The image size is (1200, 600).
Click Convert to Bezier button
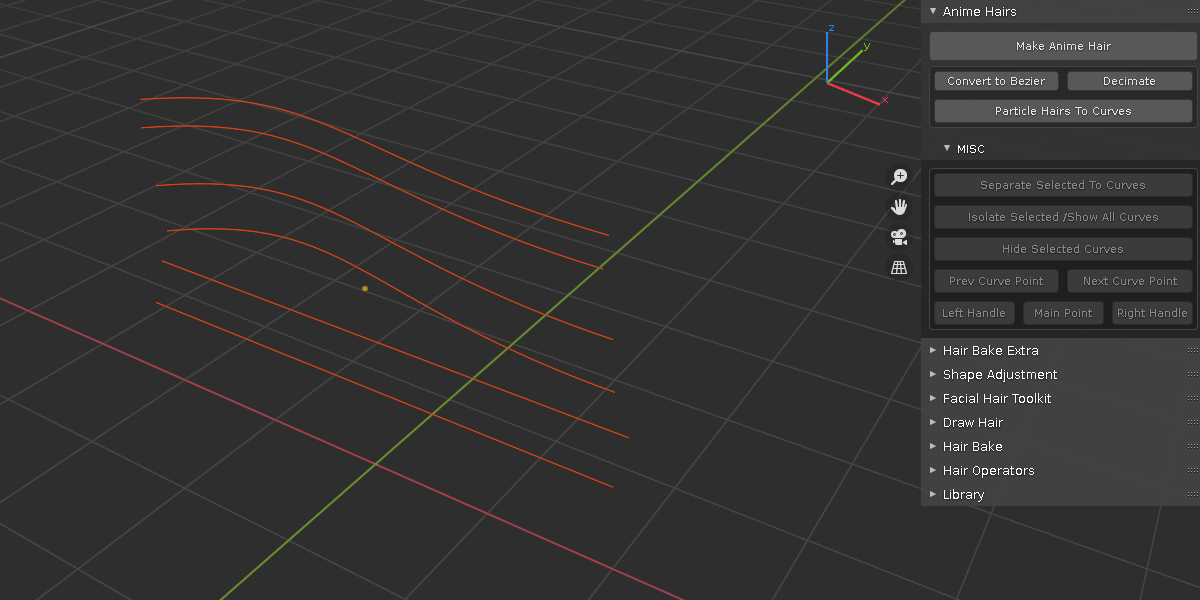[x=996, y=81]
